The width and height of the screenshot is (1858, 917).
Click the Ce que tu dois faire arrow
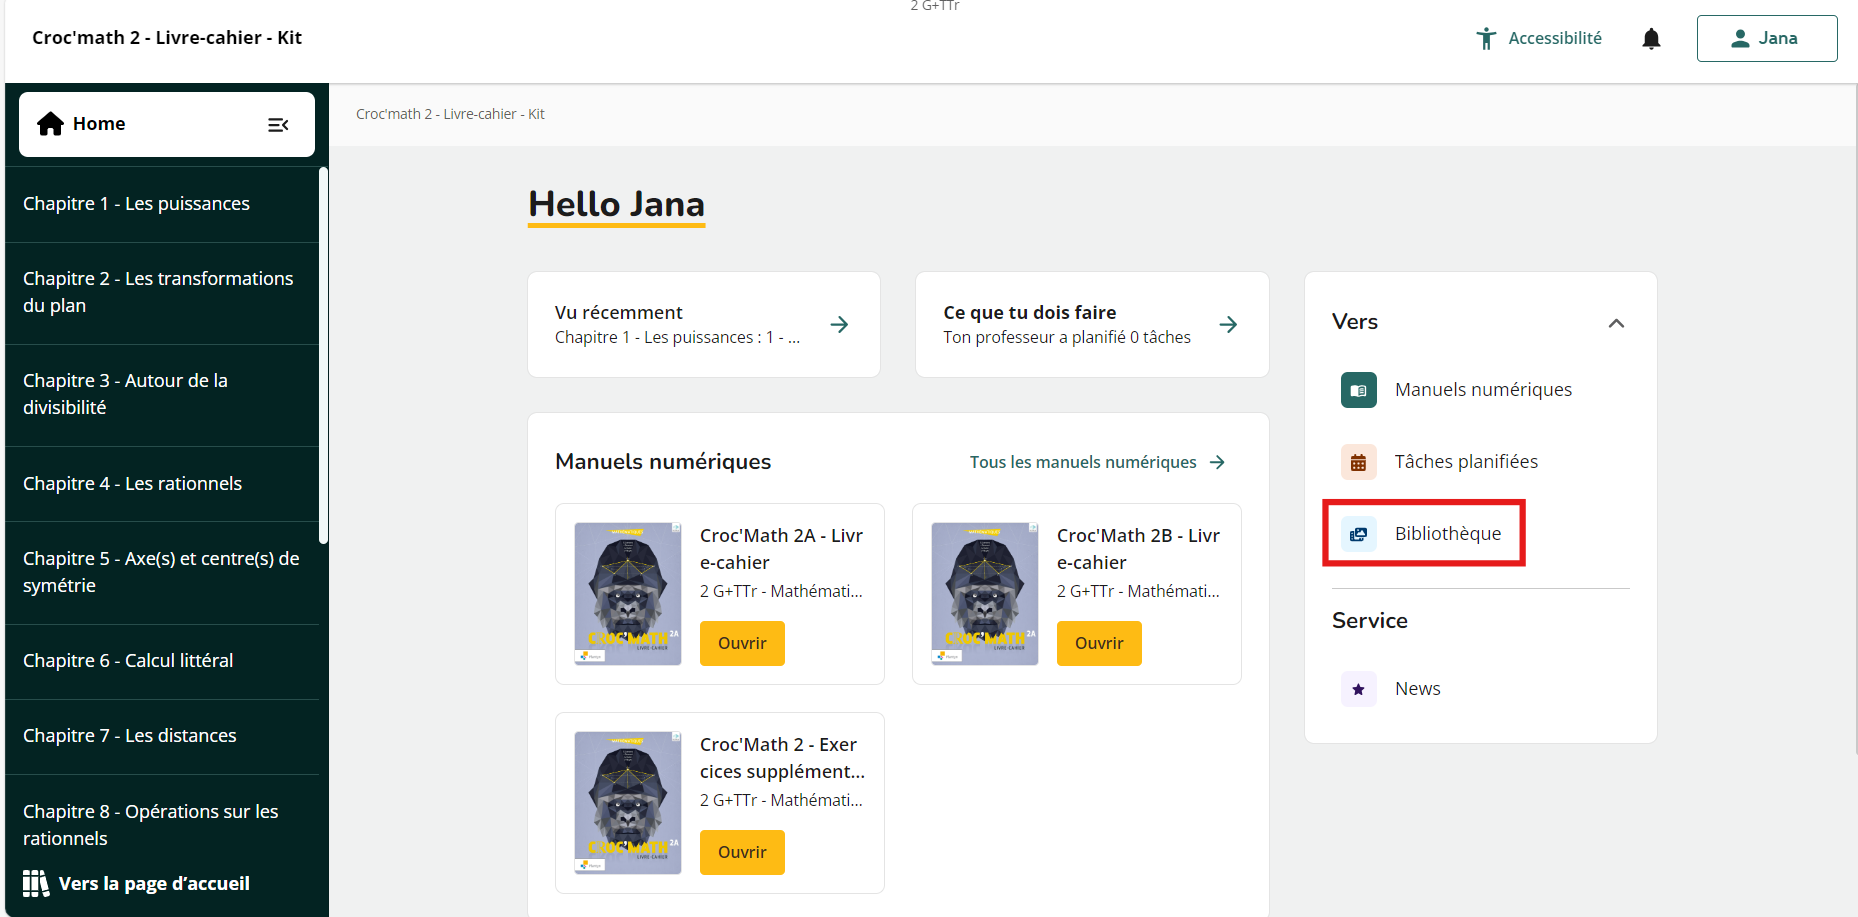click(1229, 324)
